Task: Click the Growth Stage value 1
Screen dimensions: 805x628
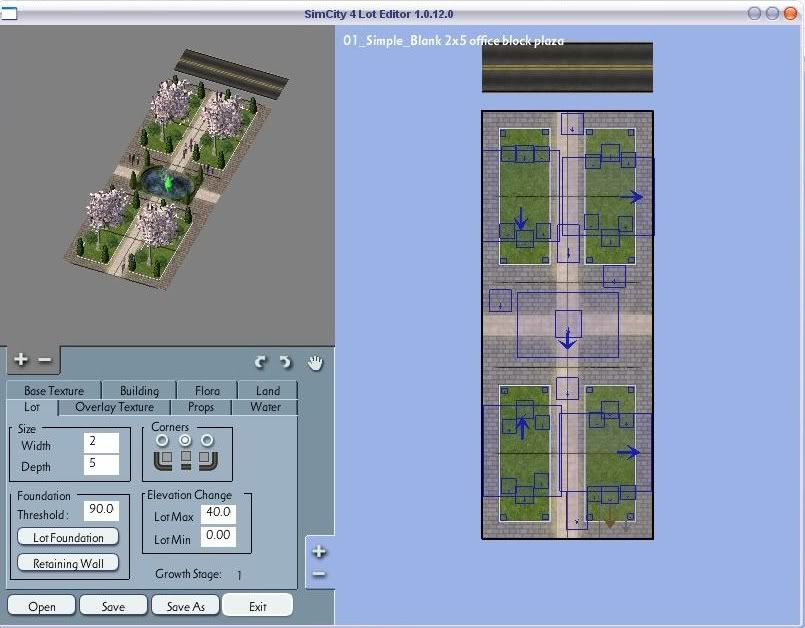Action: 239,575
